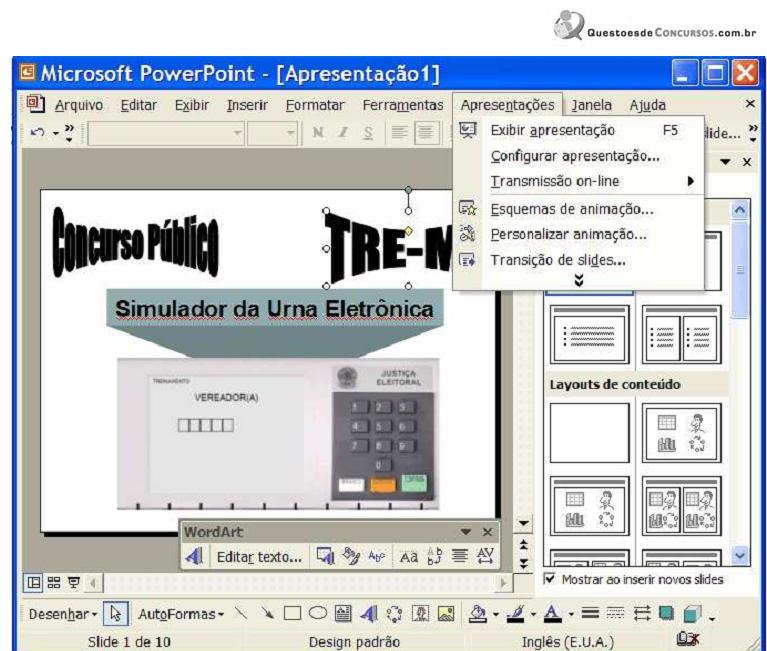Select the Line drawing tool
Image resolution: width=767 pixels, height=651 pixels.
pos(241,613)
